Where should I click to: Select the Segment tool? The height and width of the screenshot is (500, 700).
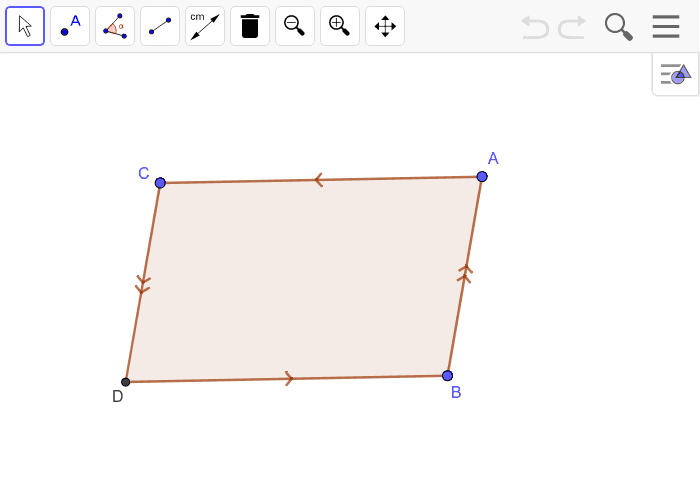tap(160, 26)
